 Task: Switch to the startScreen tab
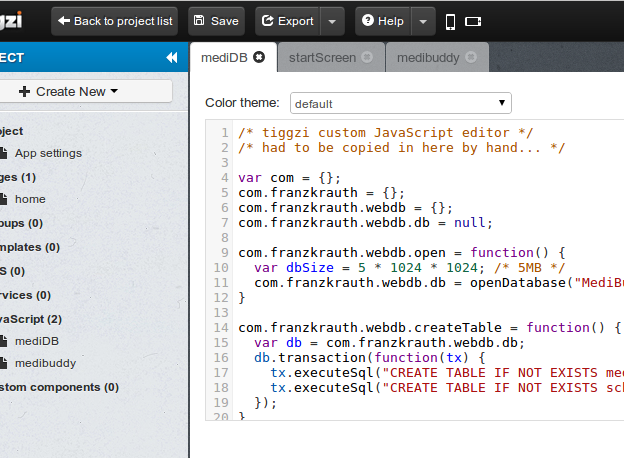point(322,57)
